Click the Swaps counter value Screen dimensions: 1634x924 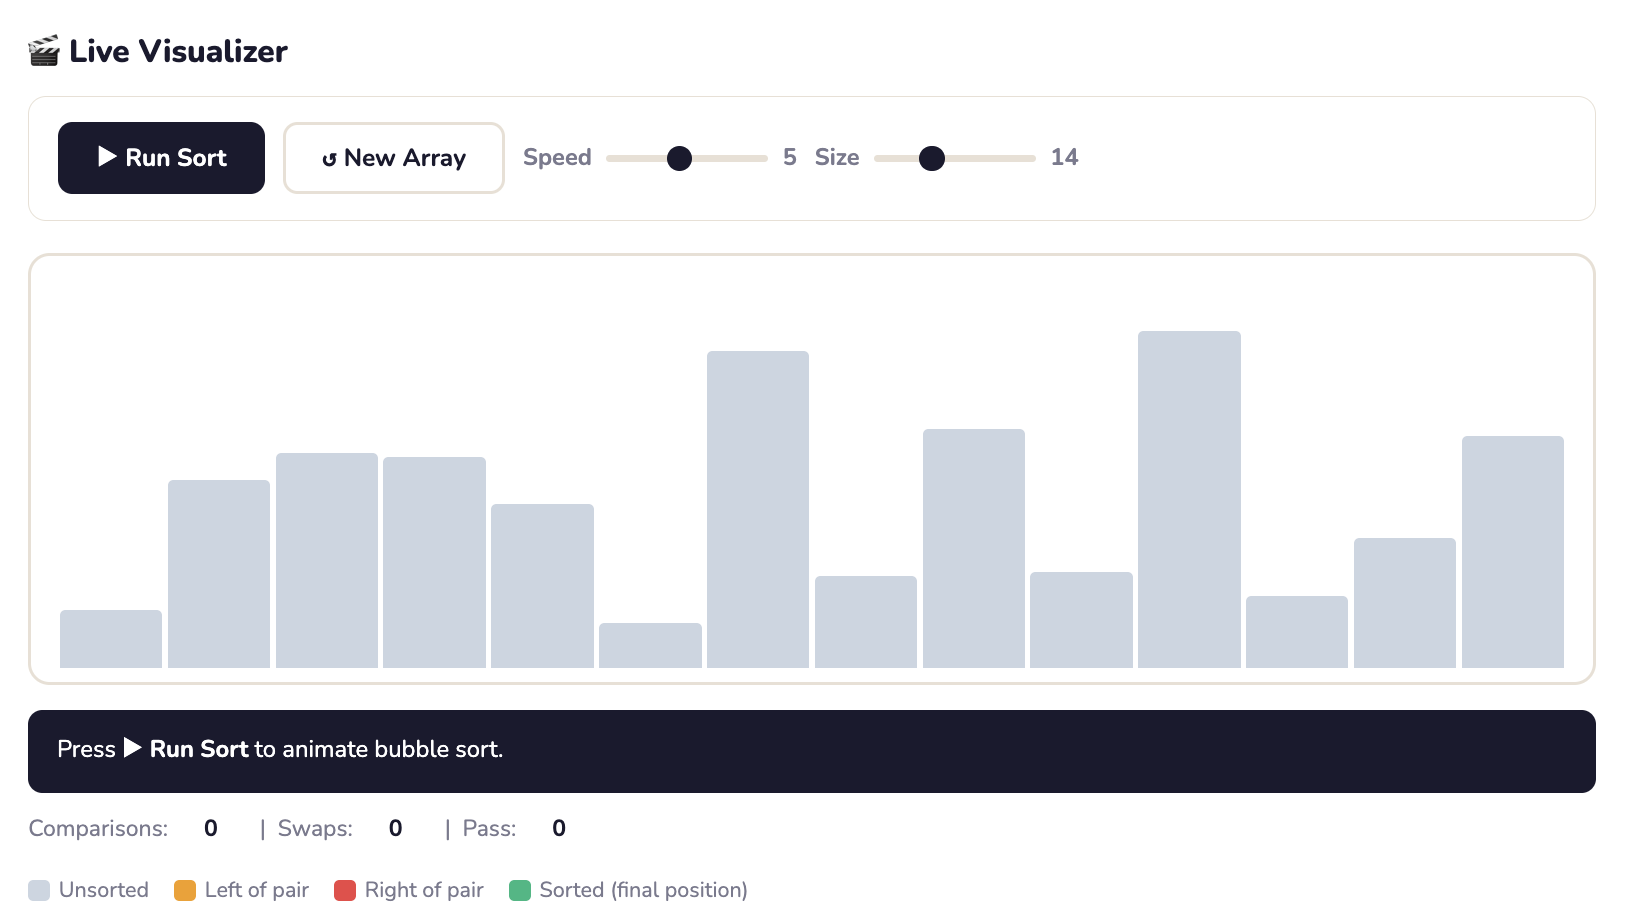coord(395,828)
